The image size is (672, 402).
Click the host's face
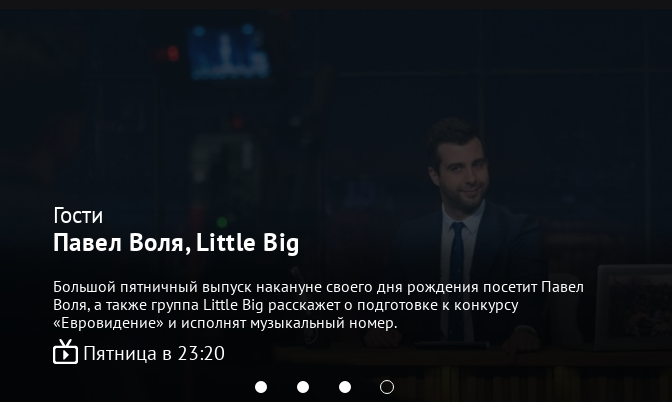pos(461,169)
